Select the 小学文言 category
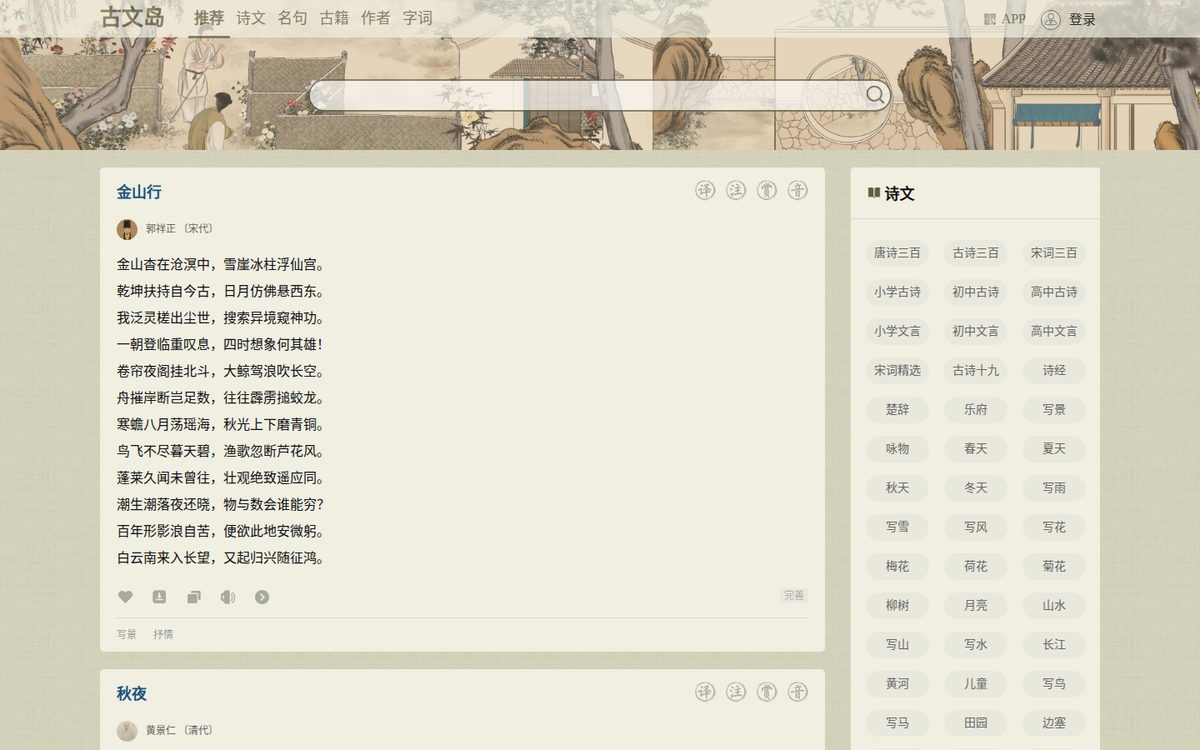The image size is (1200, 750). 897,331
